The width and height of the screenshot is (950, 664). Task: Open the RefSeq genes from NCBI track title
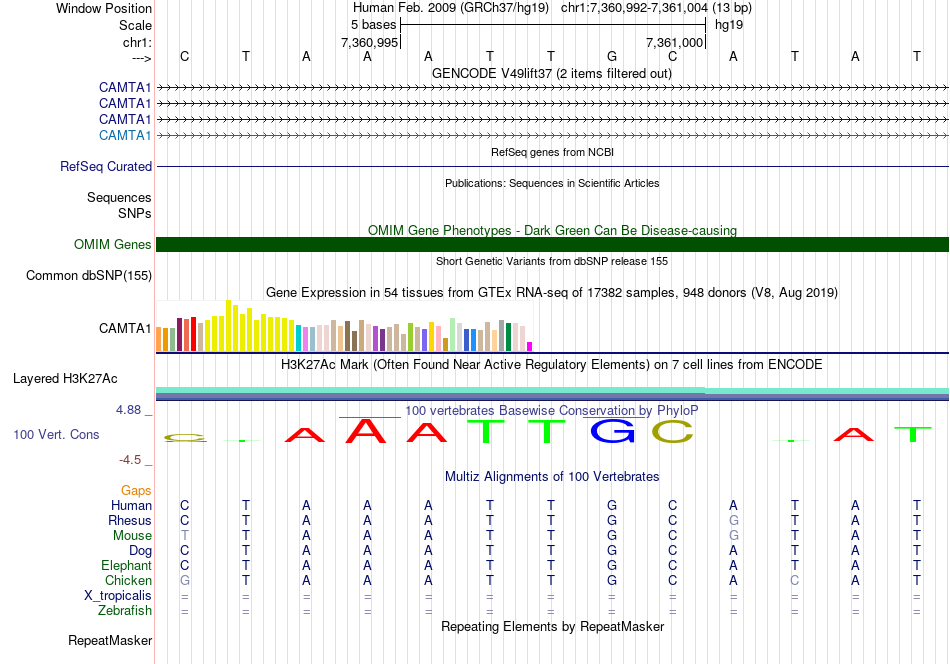pos(552,152)
